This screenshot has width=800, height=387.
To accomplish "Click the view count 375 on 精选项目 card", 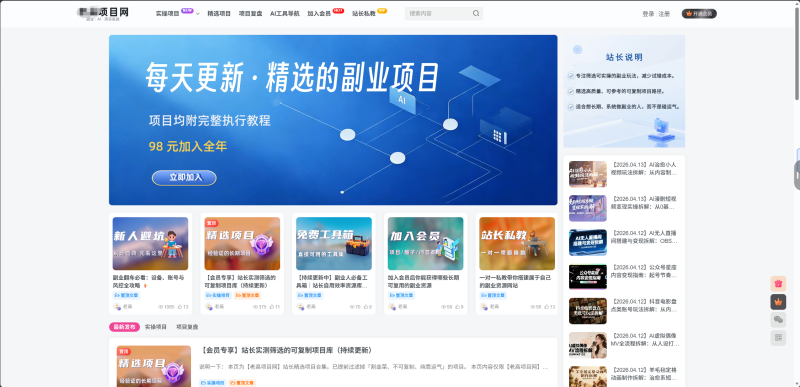I will tap(260, 307).
